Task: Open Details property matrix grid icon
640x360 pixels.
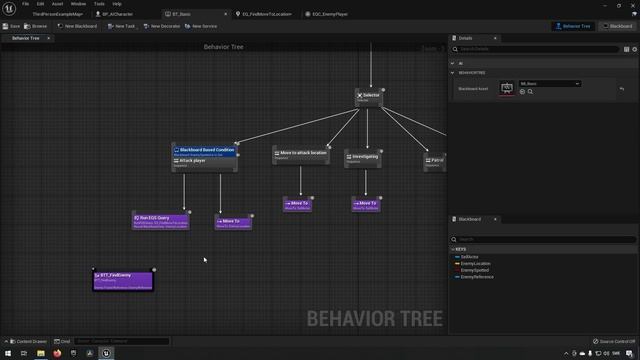Action: pyautogui.click(x=627, y=49)
